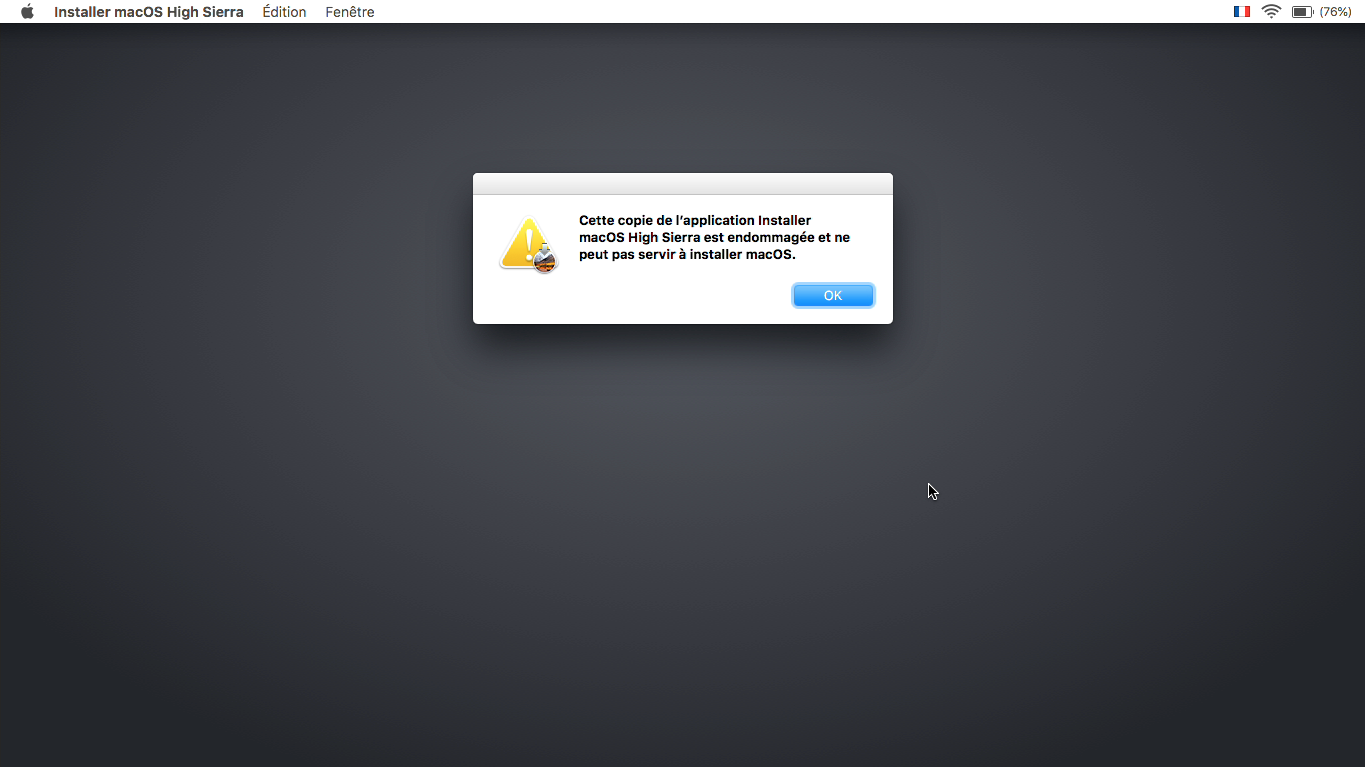Click the battery percentage (76%) text
This screenshot has height=768, width=1366.
[x=1336, y=12]
